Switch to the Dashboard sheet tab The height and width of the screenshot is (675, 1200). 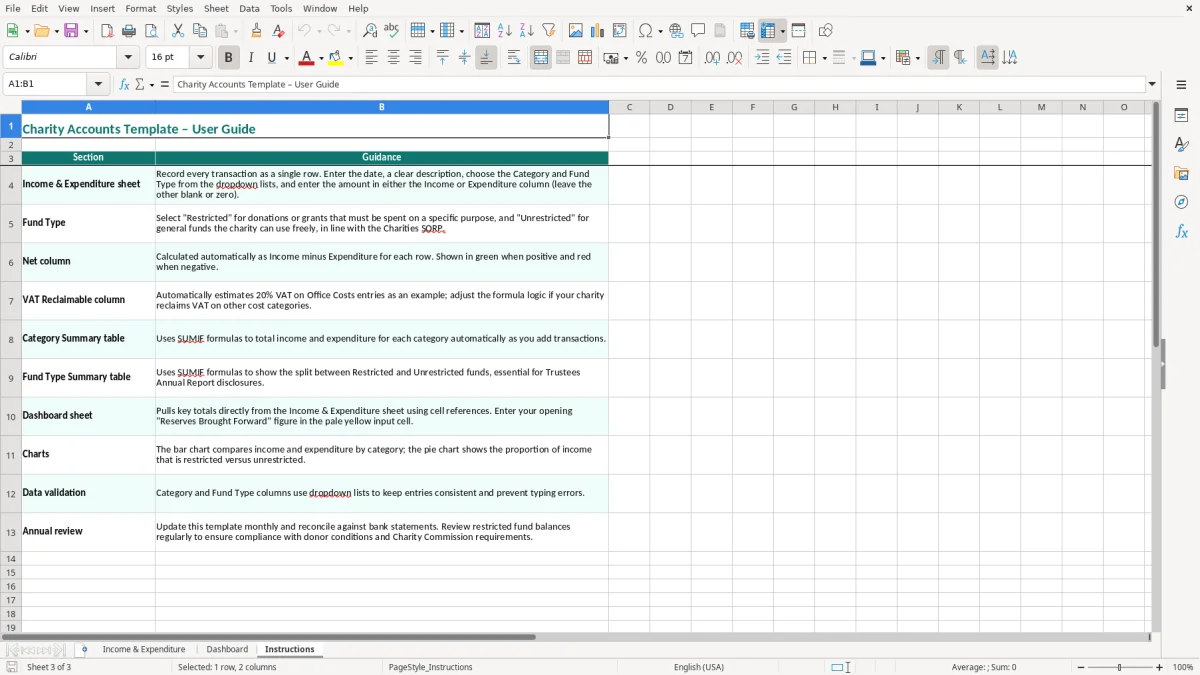click(x=227, y=649)
